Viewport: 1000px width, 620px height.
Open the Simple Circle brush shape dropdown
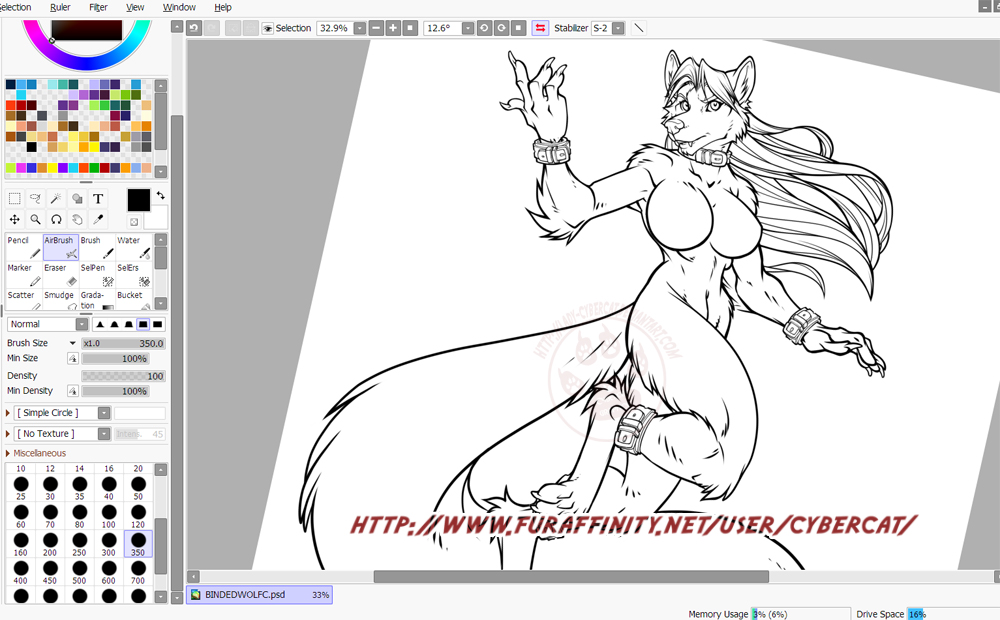(104, 413)
